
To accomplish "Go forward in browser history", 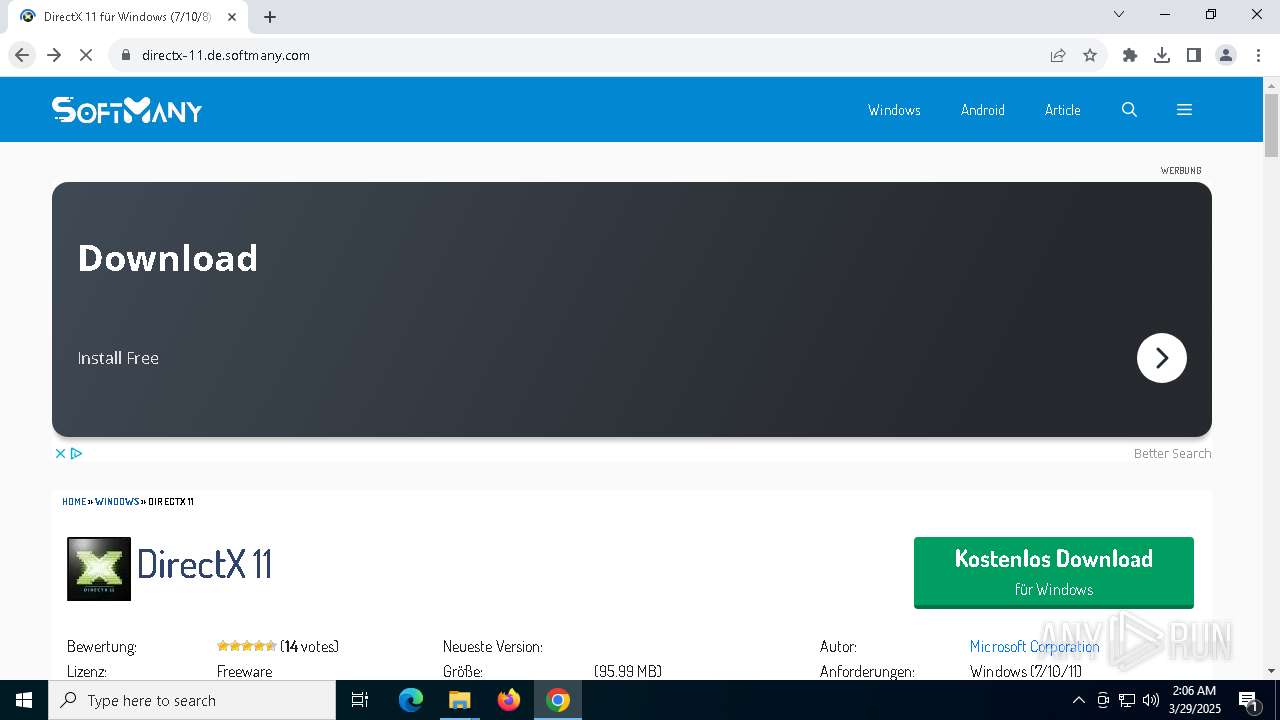I will [54, 55].
